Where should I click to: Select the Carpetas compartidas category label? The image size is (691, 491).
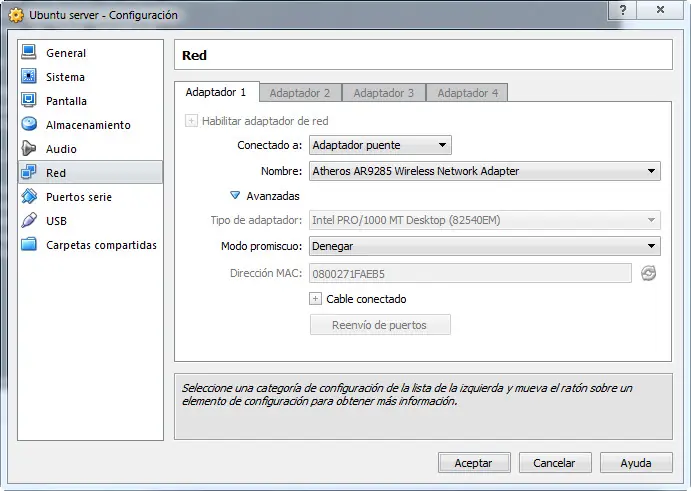coord(101,245)
